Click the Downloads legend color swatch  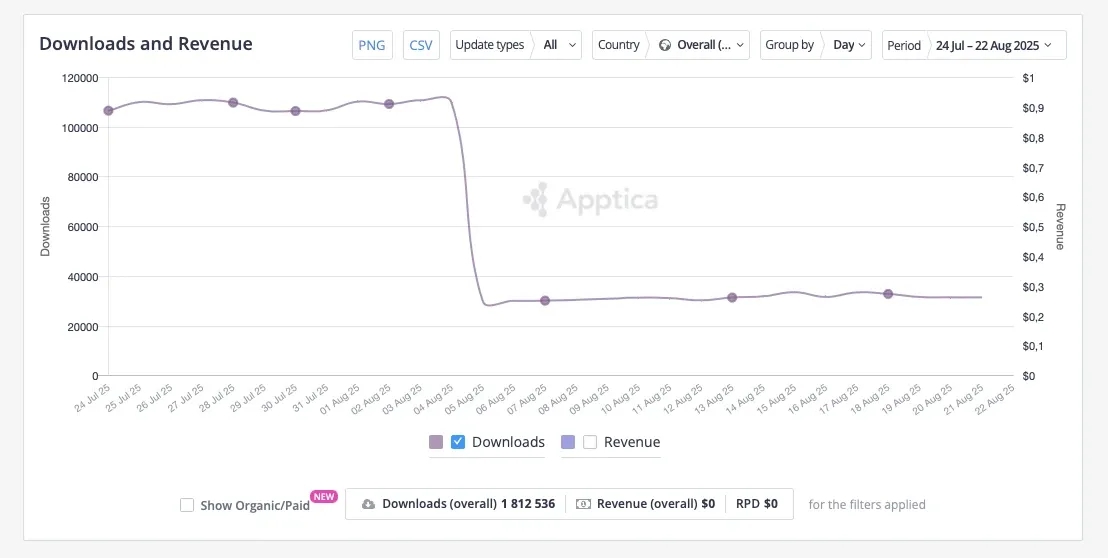(436, 442)
